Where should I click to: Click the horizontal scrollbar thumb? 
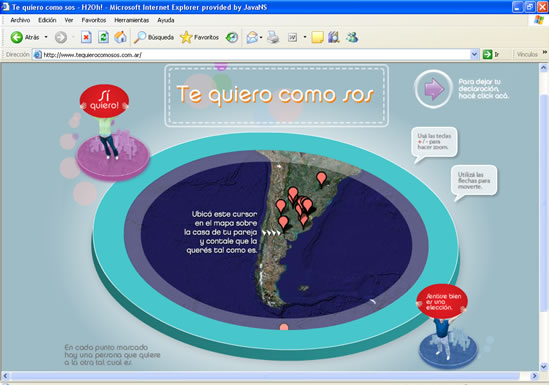(265, 376)
